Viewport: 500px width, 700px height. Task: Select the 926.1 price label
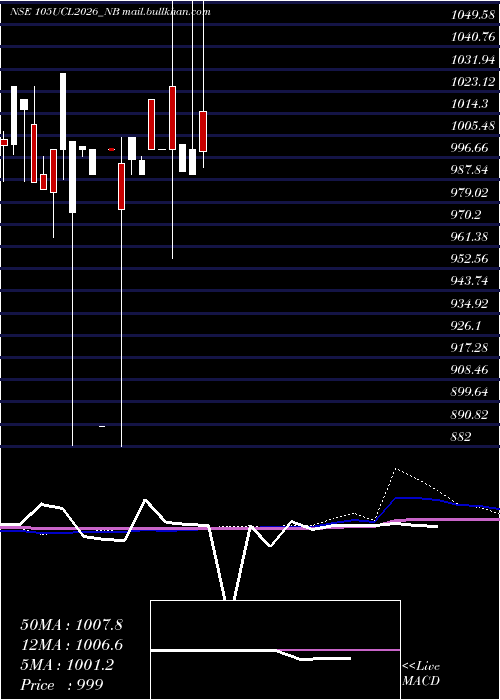(x=466, y=325)
